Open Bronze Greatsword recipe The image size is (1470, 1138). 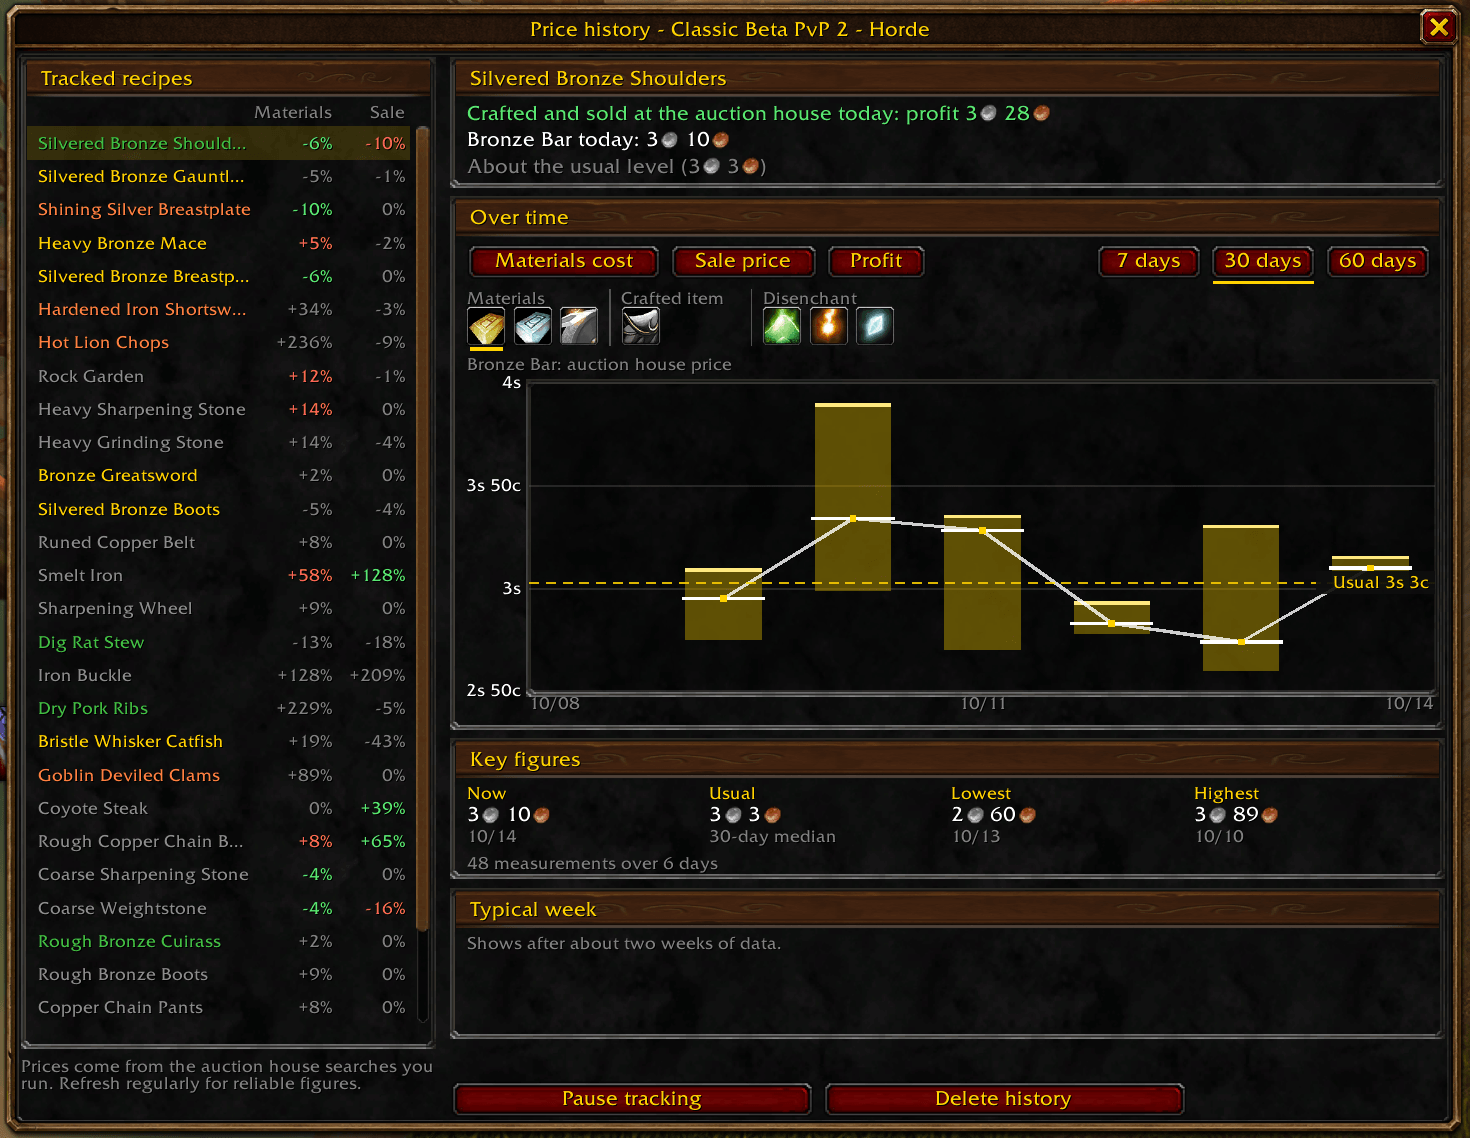click(221, 475)
